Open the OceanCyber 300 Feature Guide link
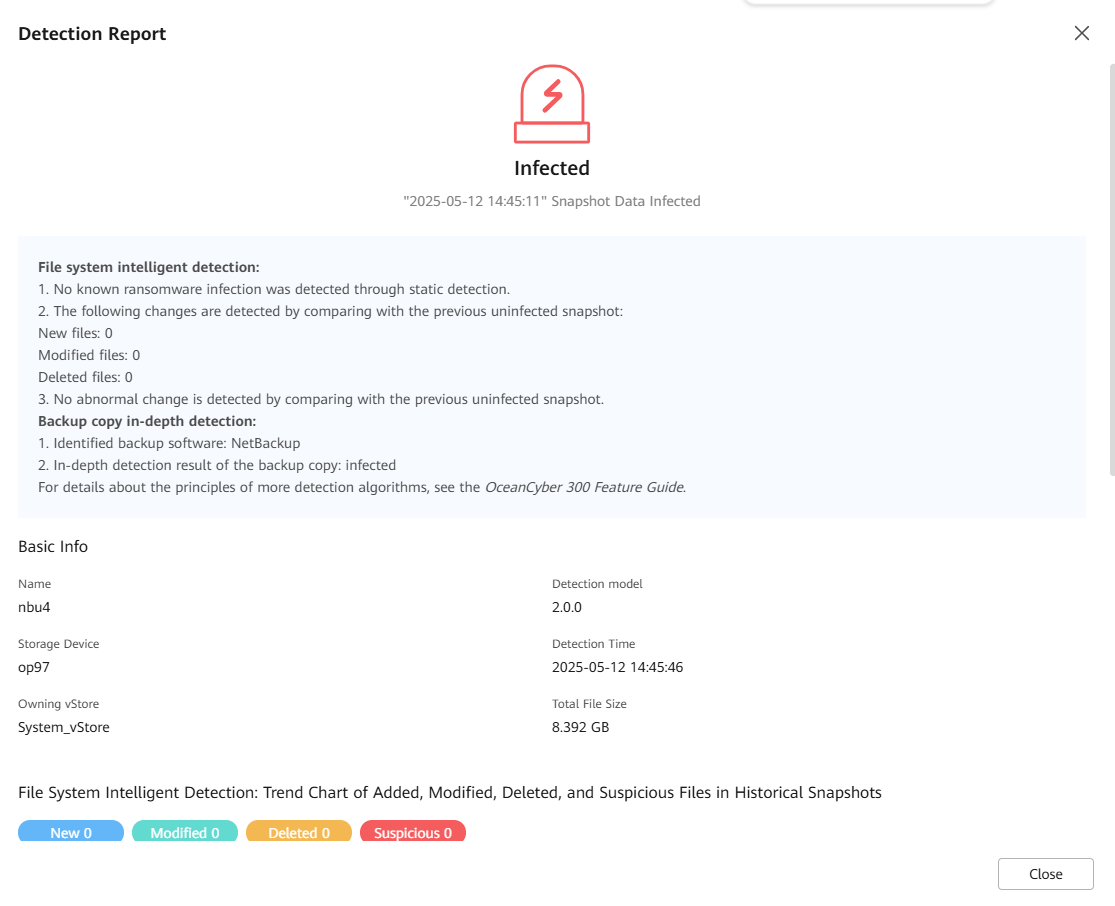1115x906 pixels. [584, 487]
